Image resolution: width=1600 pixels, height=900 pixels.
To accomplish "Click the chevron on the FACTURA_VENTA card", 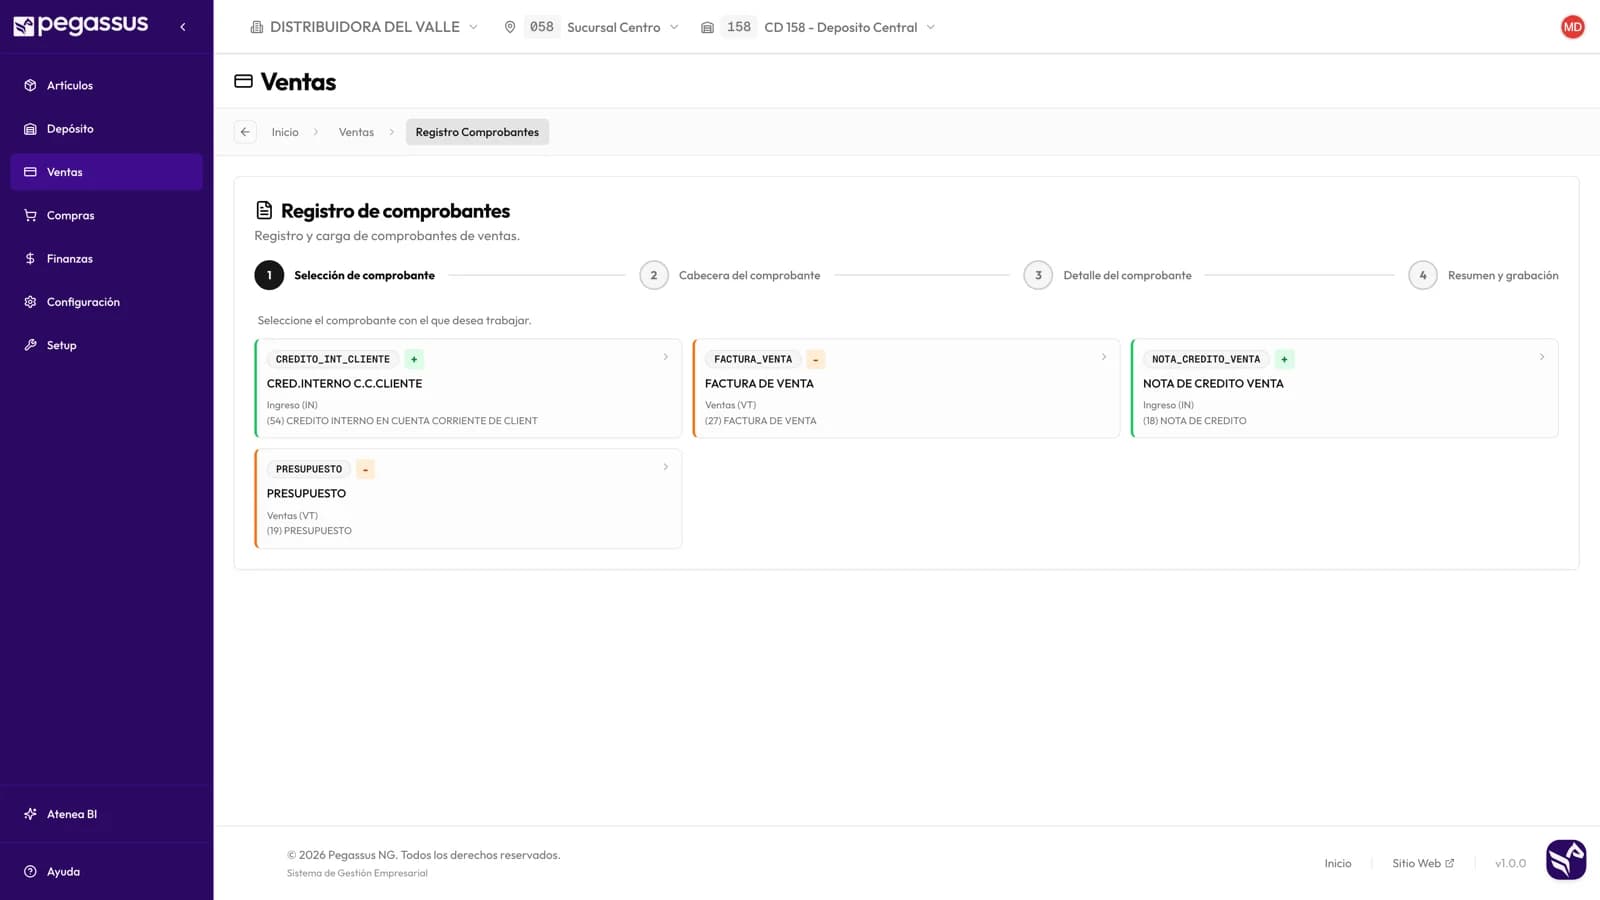I will point(1104,357).
